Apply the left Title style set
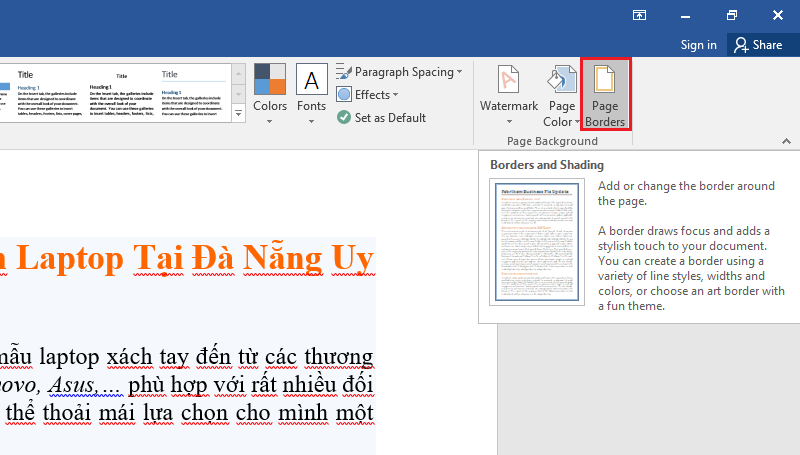The height and width of the screenshot is (455, 800). point(49,93)
